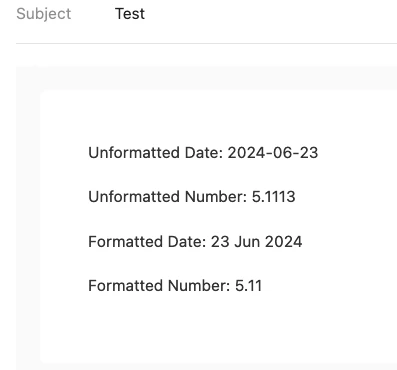Viewport: 397px width, 370px height.
Task: Click the divider line below Subject row
Action: (x=206, y=43)
